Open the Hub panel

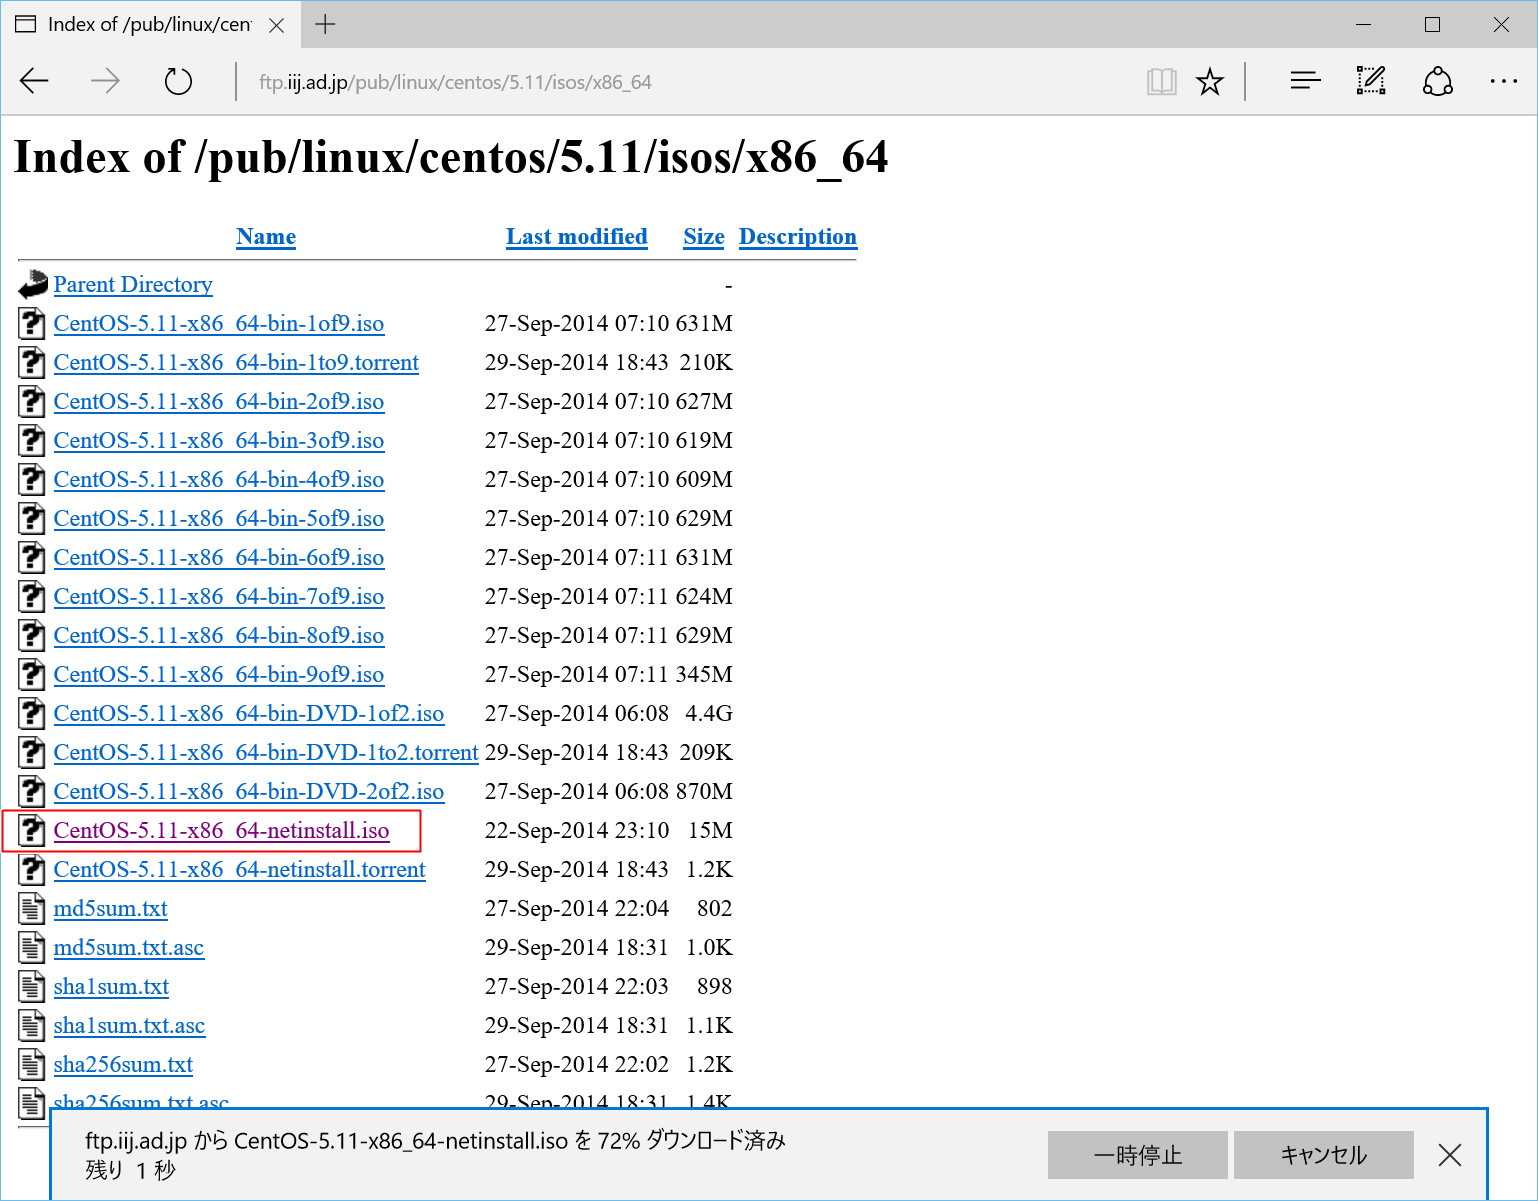point(1305,81)
